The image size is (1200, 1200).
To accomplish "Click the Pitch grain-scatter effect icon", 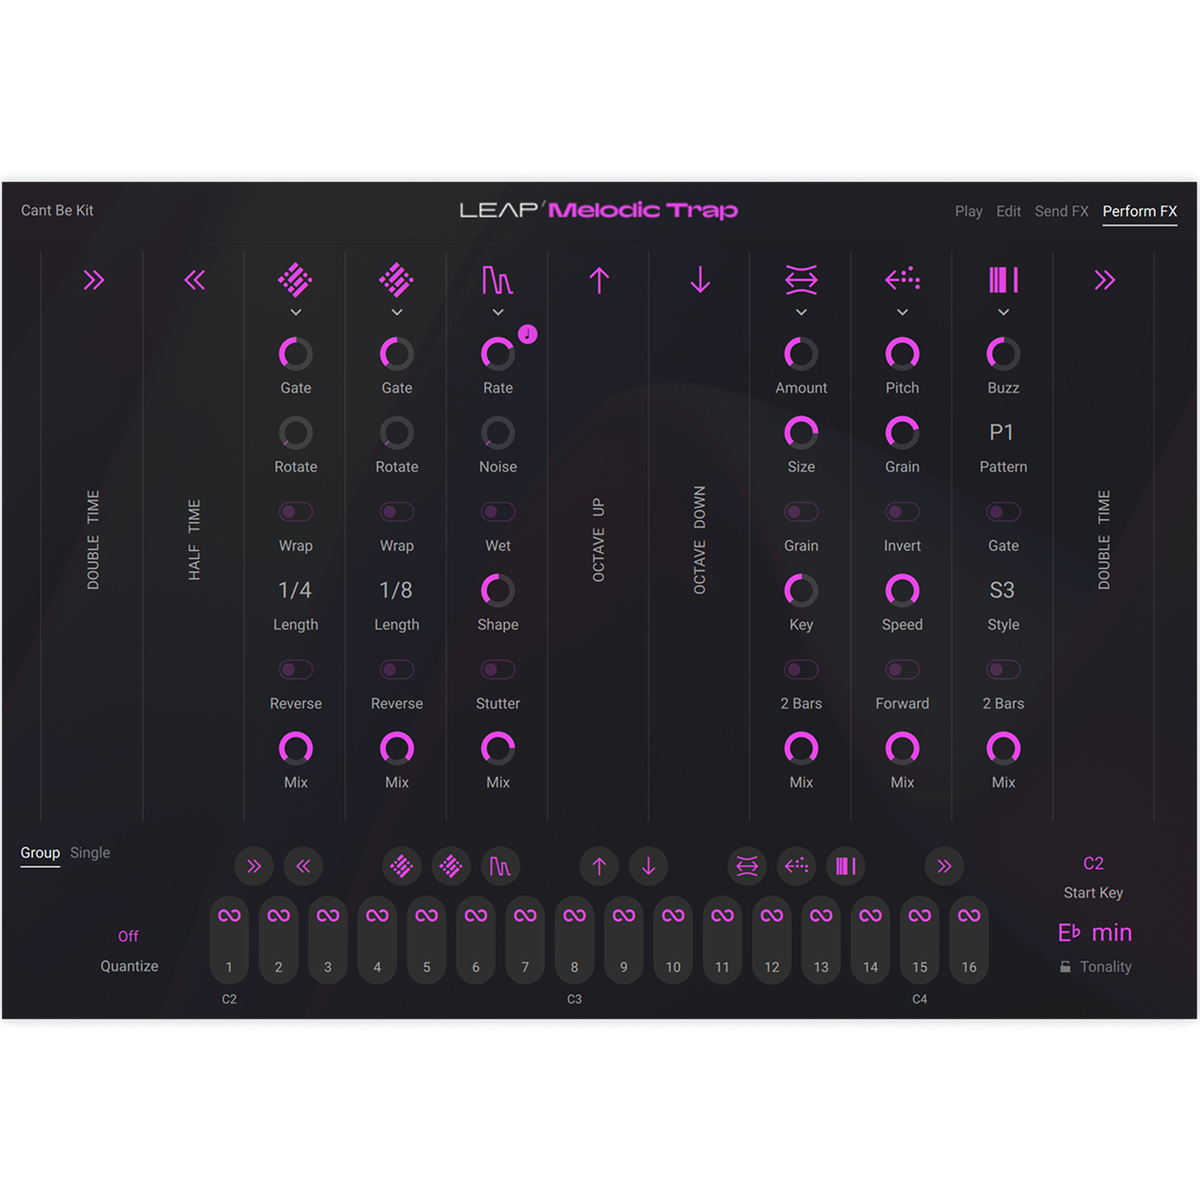I will [x=902, y=281].
